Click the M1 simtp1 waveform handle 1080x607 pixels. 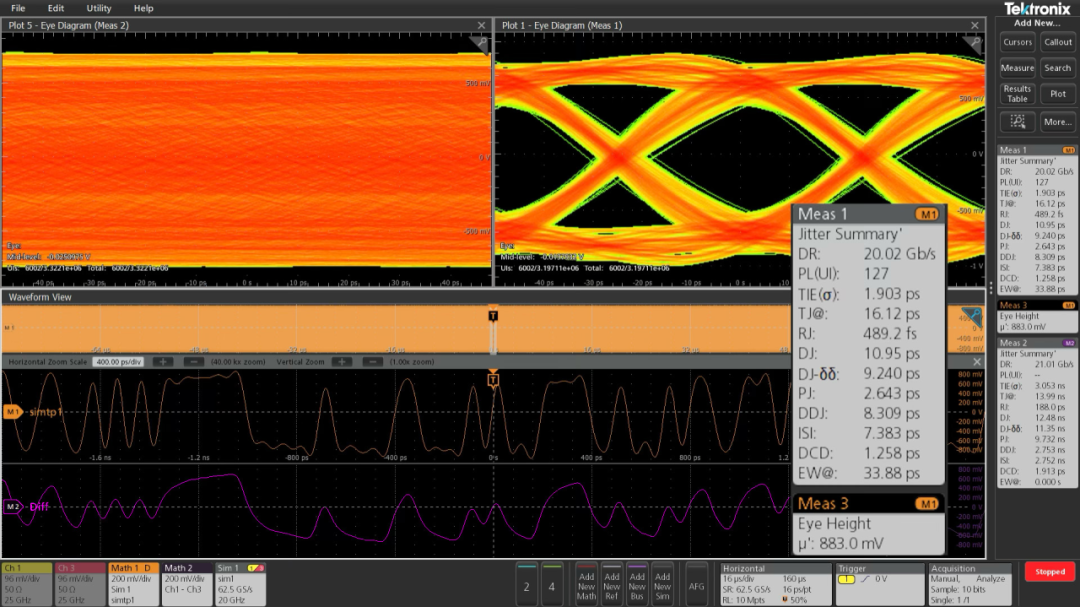coord(13,411)
